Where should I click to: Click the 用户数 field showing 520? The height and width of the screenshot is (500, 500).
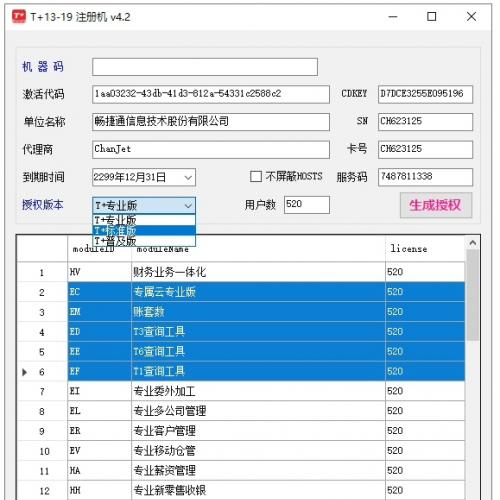pyautogui.click(x=307, y=205)
